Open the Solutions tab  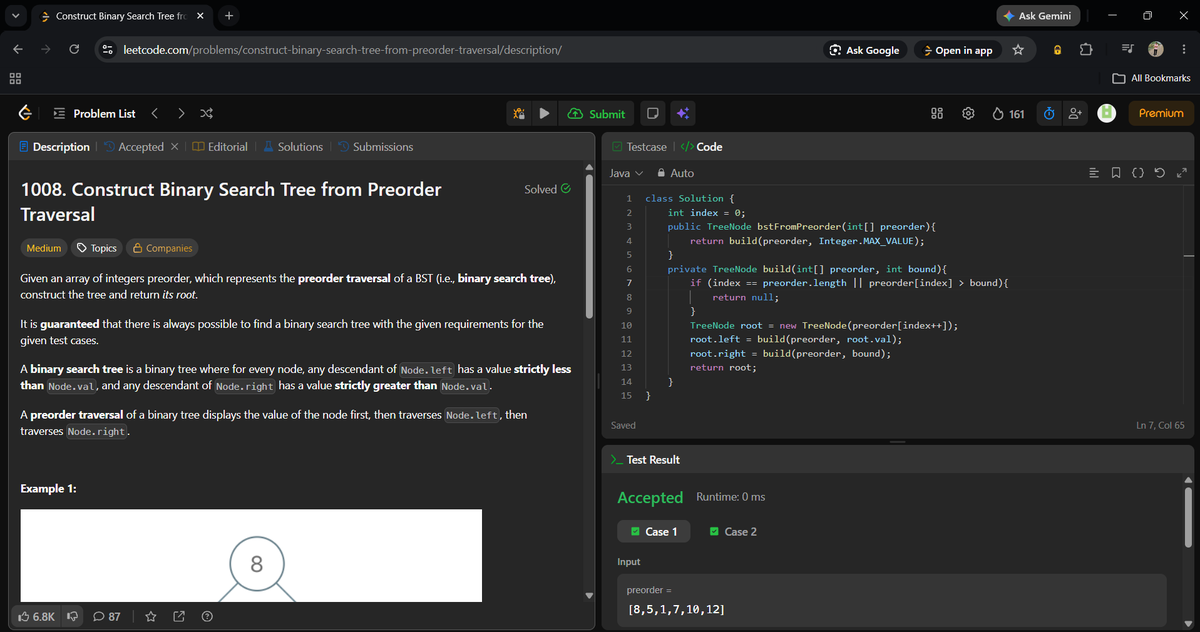pos(293,147)
